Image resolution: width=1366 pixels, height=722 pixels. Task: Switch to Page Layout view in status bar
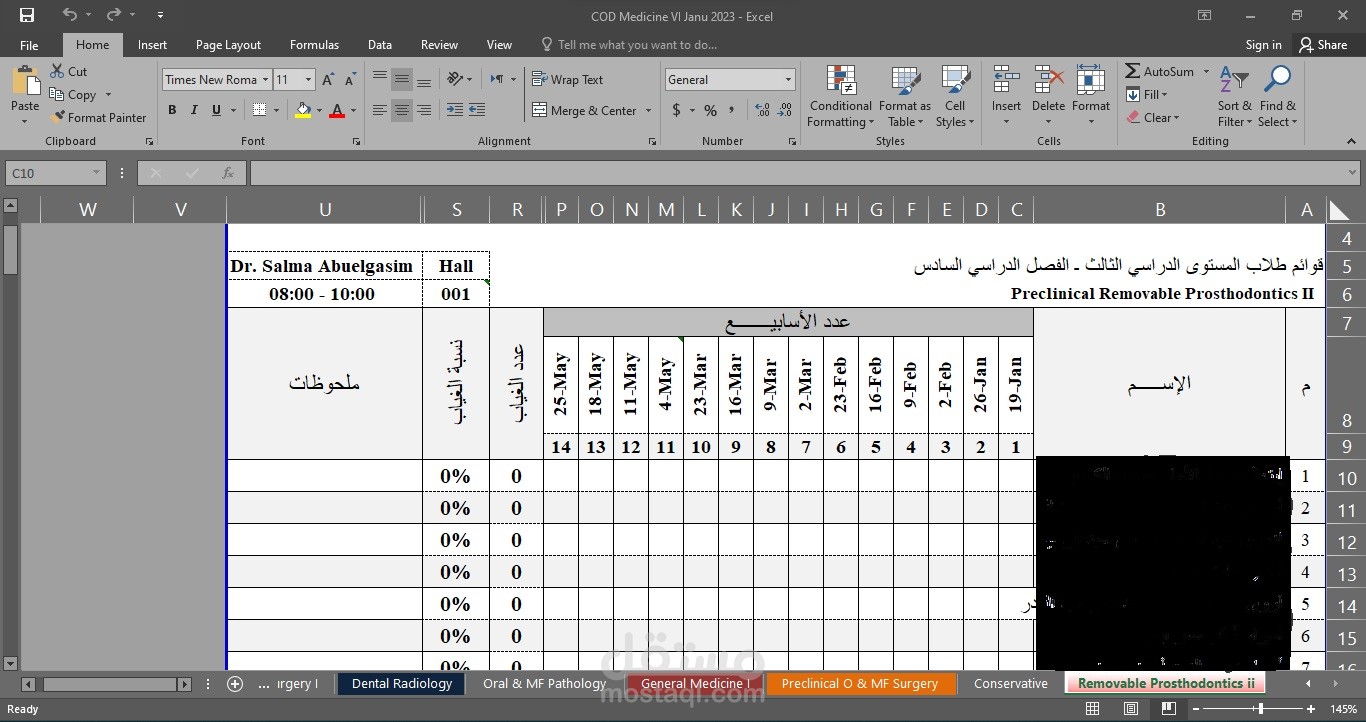1131,709
